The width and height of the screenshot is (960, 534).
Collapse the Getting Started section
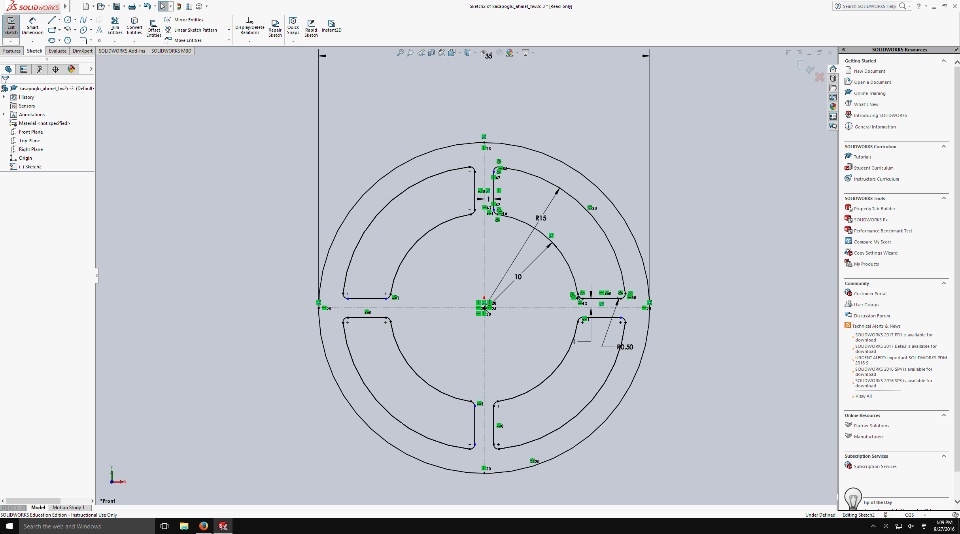[x=943, y=61]
